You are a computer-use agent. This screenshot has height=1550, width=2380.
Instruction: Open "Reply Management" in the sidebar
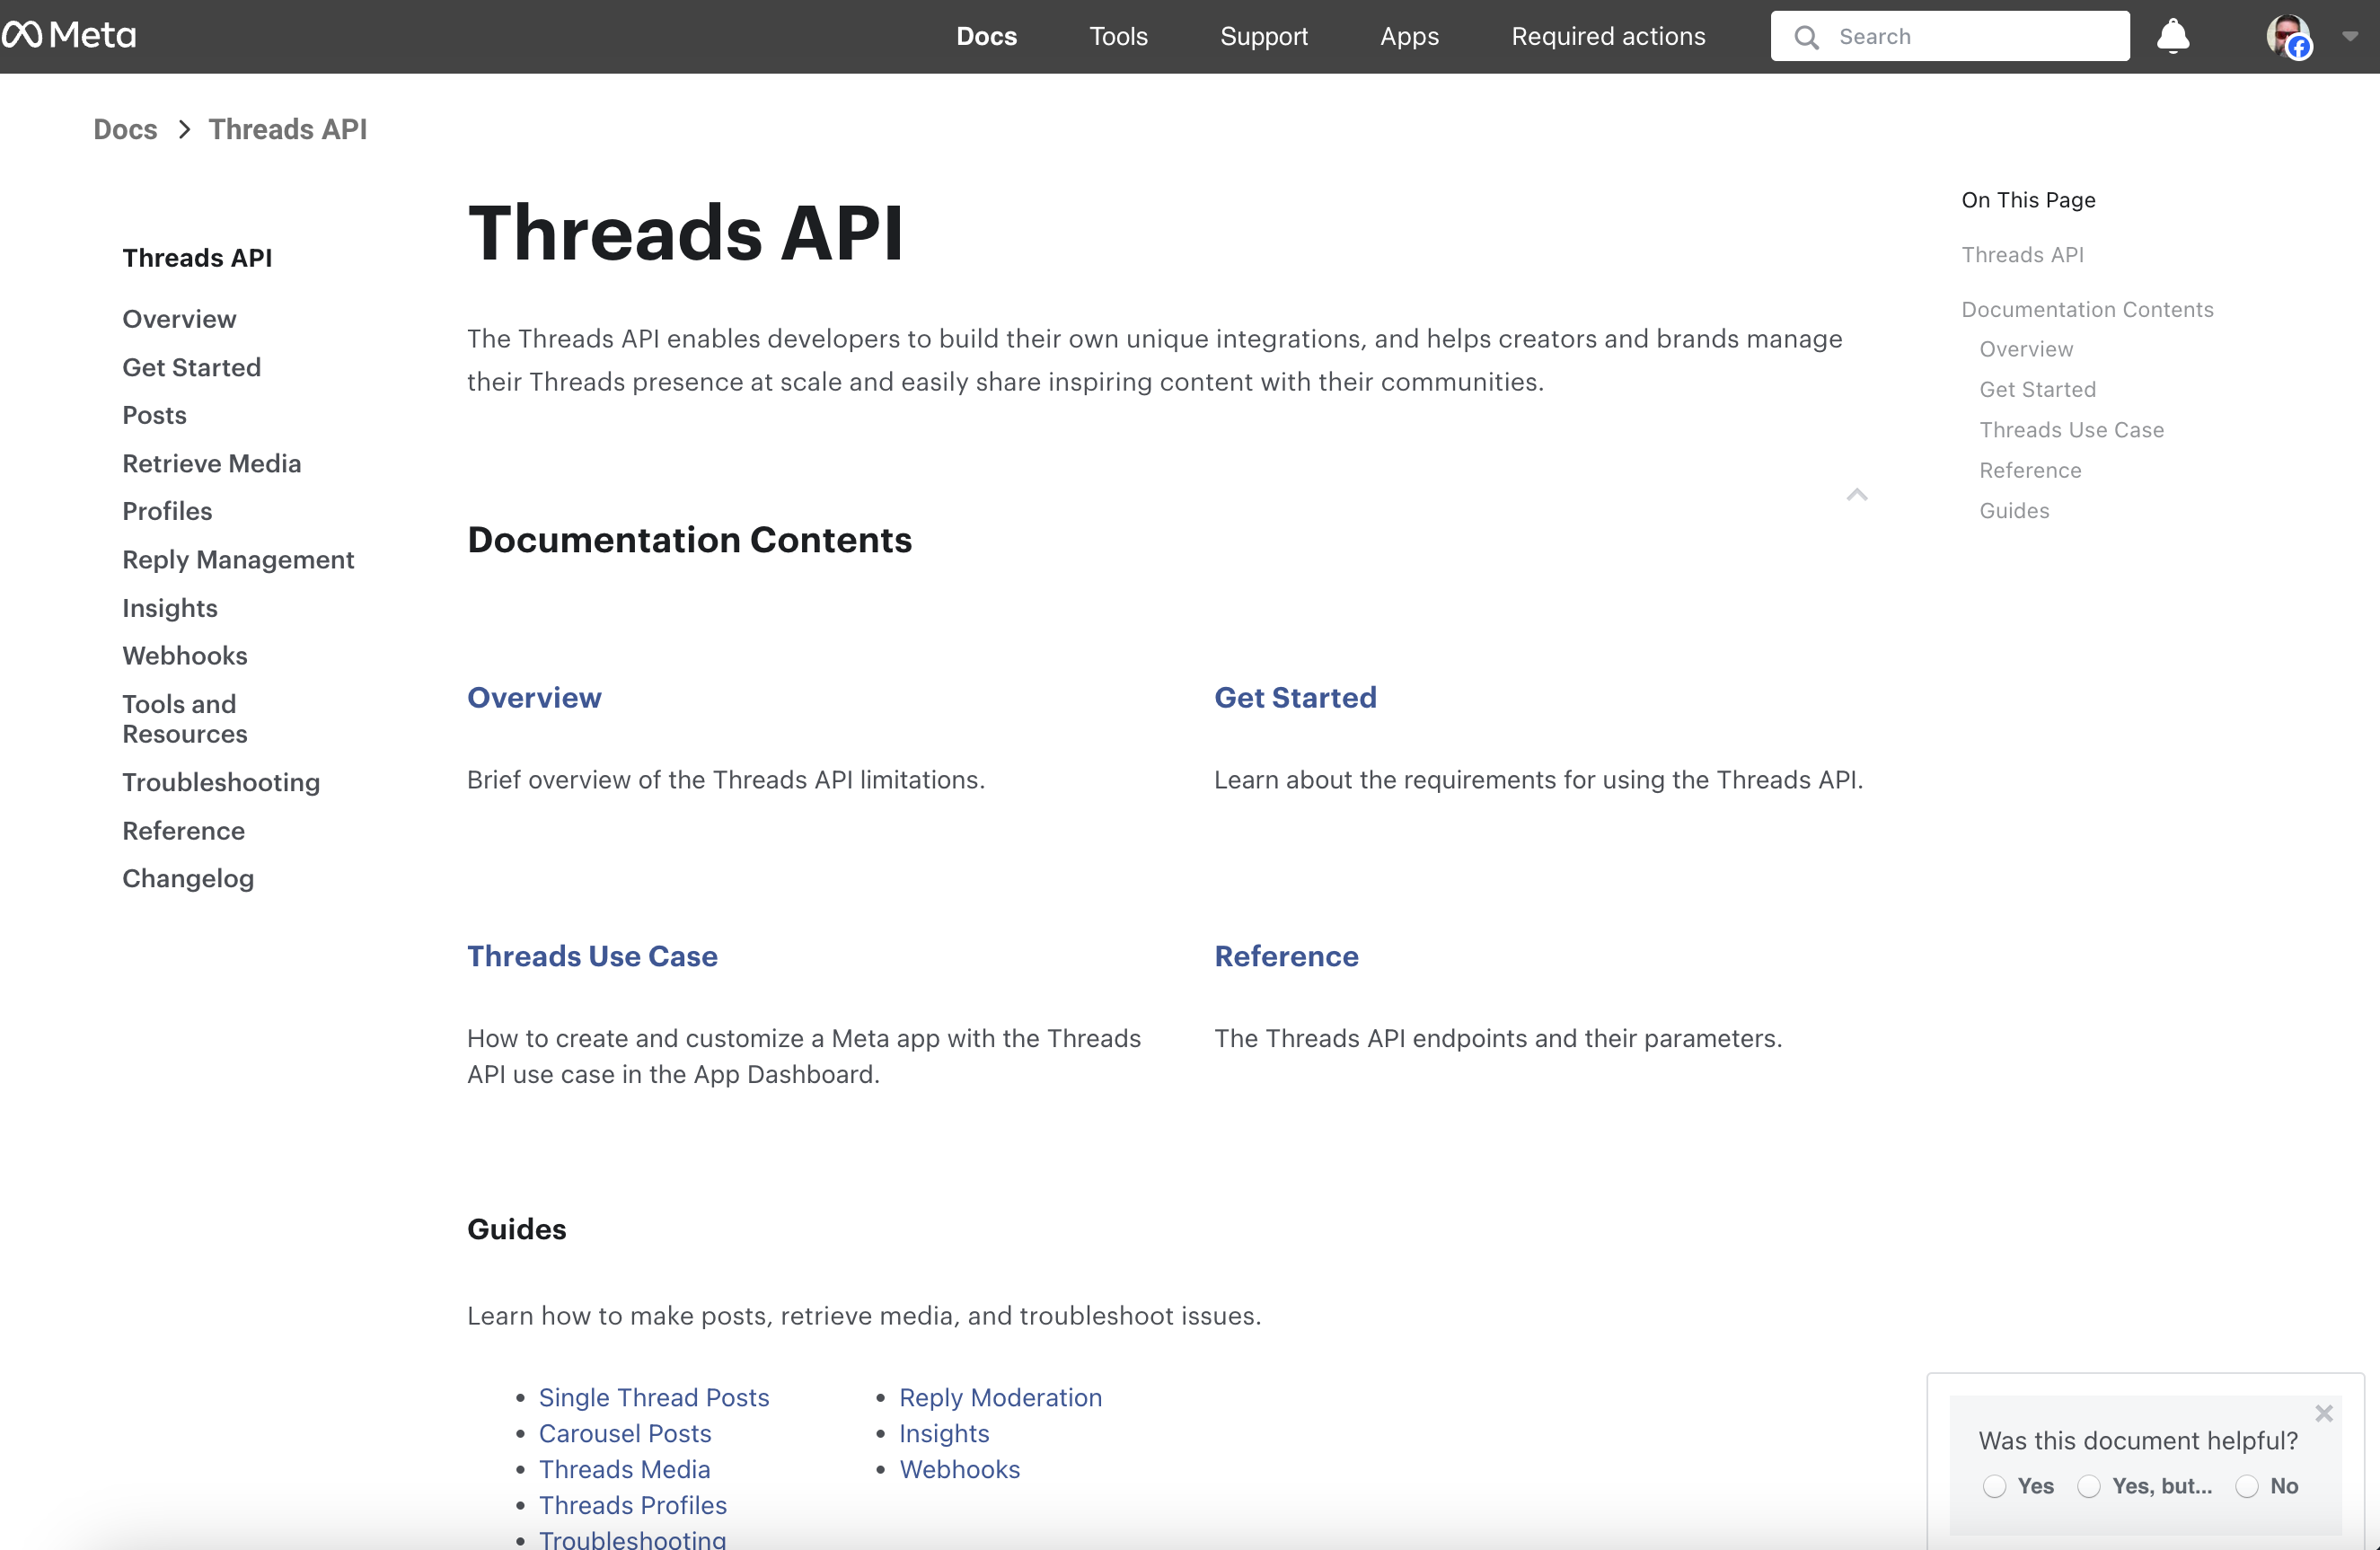238,559
